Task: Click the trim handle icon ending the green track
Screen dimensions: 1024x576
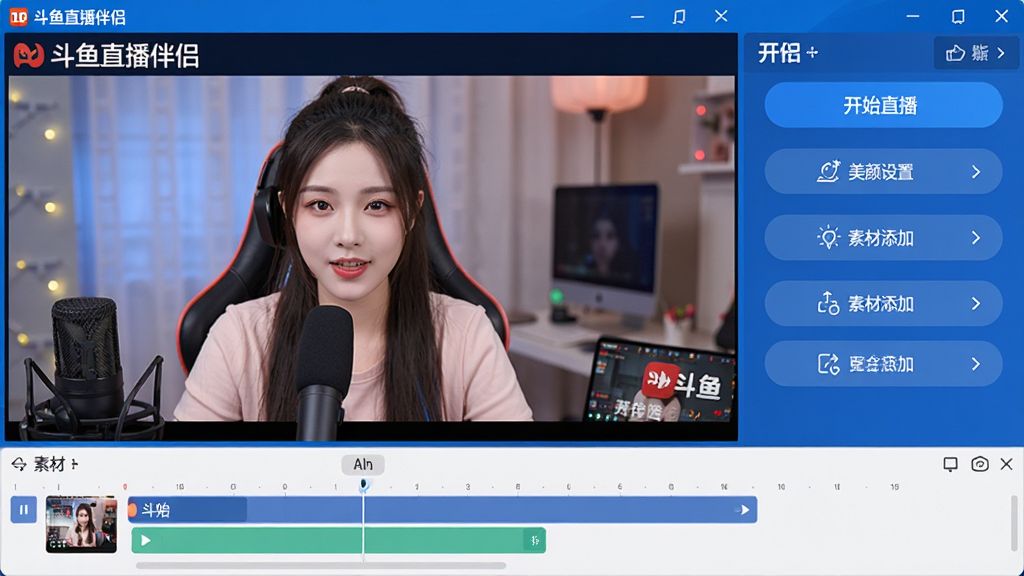Action: click(534, 541)
